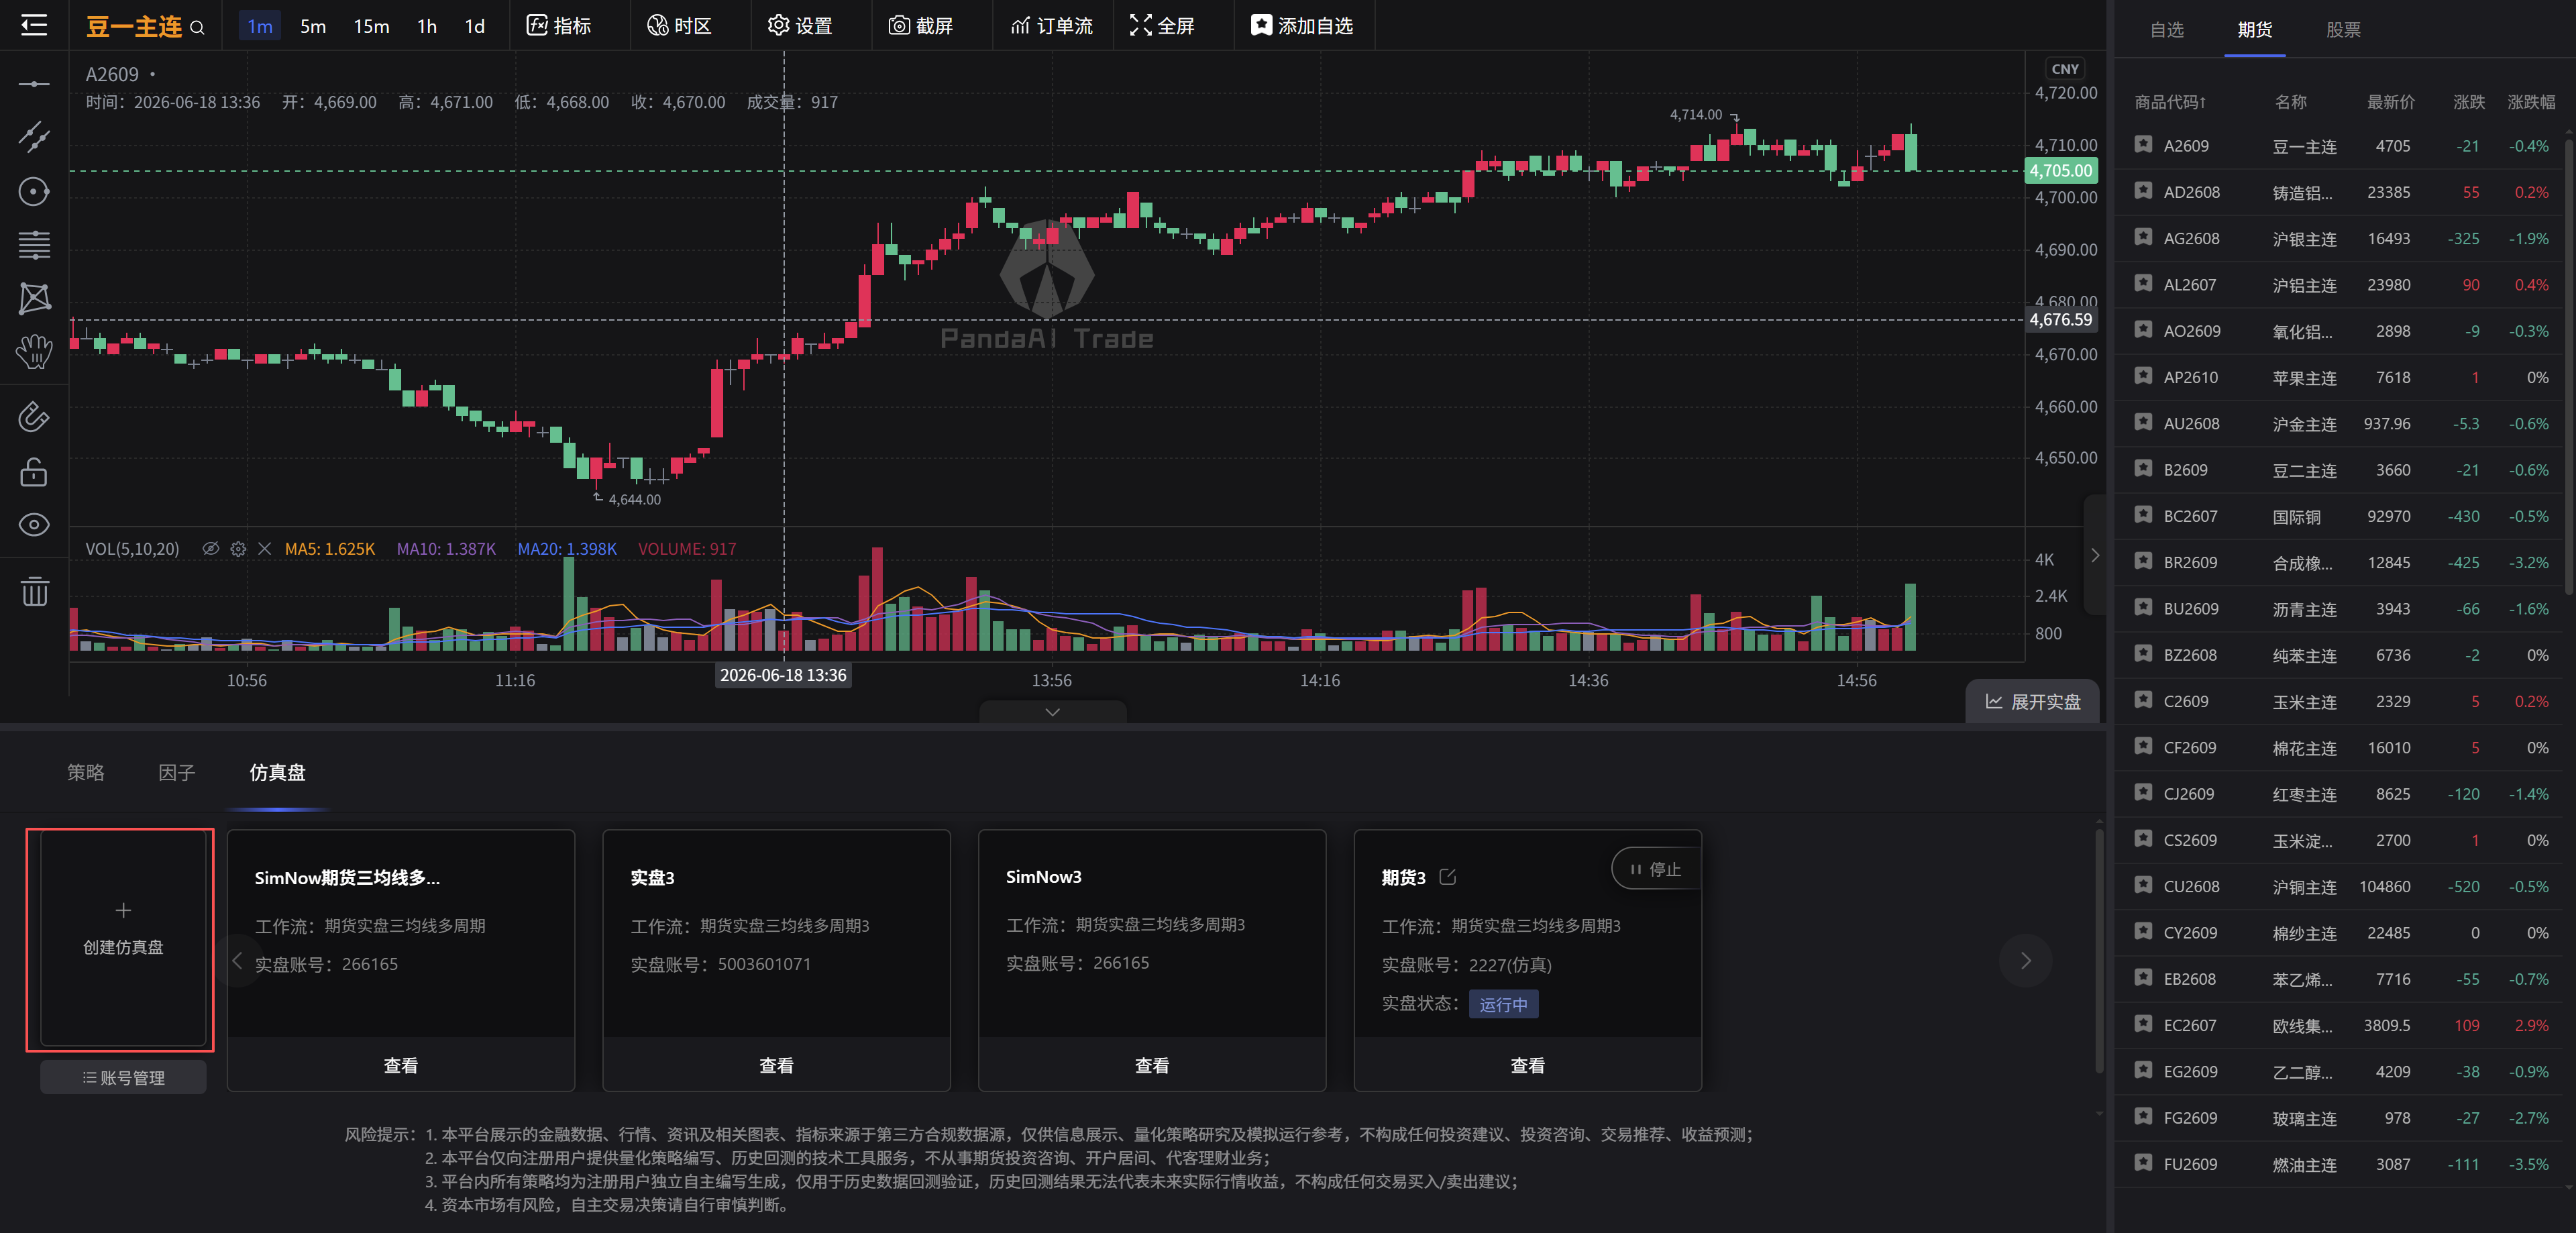Screen dimensions: 2576x1233
Task: Click 查看 on 实盘3 card
Action: (x=776, y=1065)
